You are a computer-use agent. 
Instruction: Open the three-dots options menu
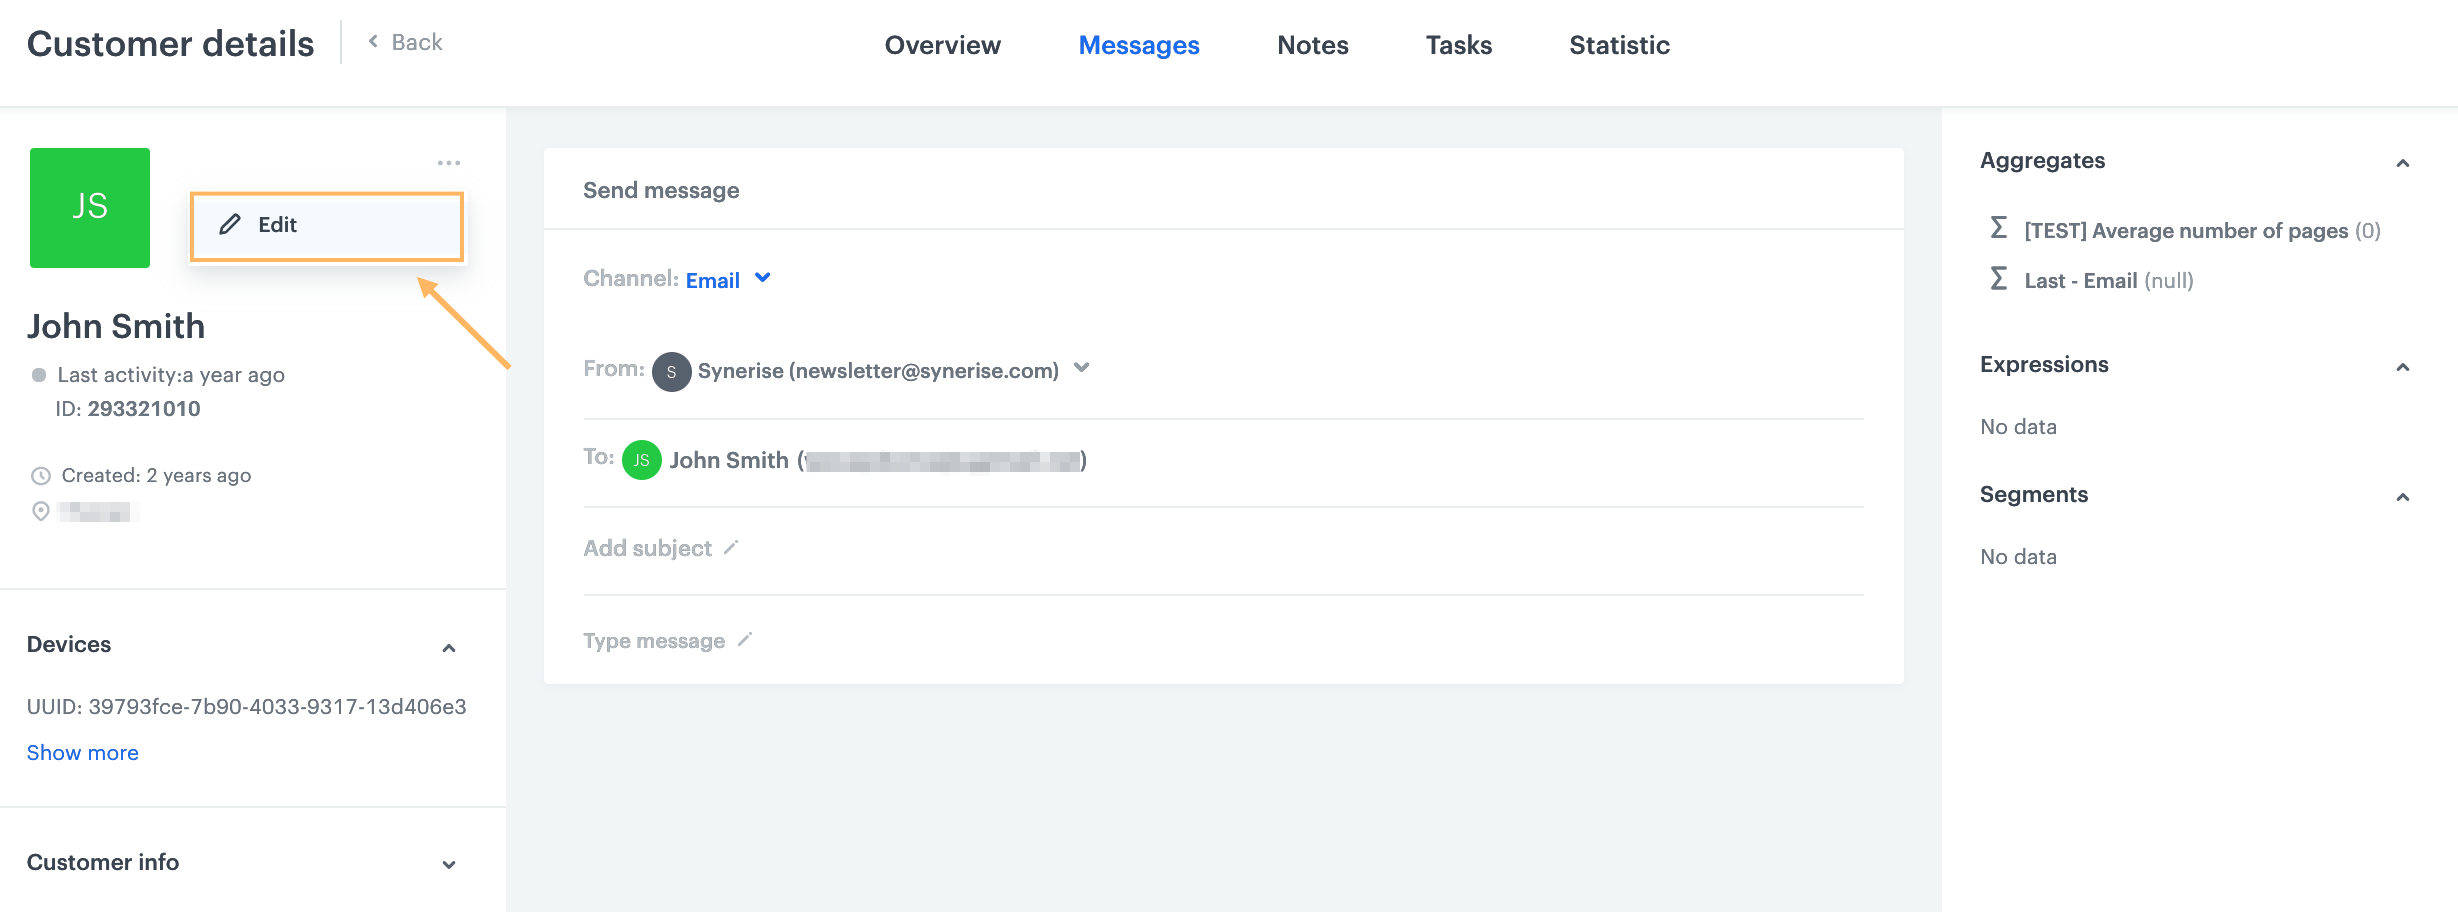point(448,163)
